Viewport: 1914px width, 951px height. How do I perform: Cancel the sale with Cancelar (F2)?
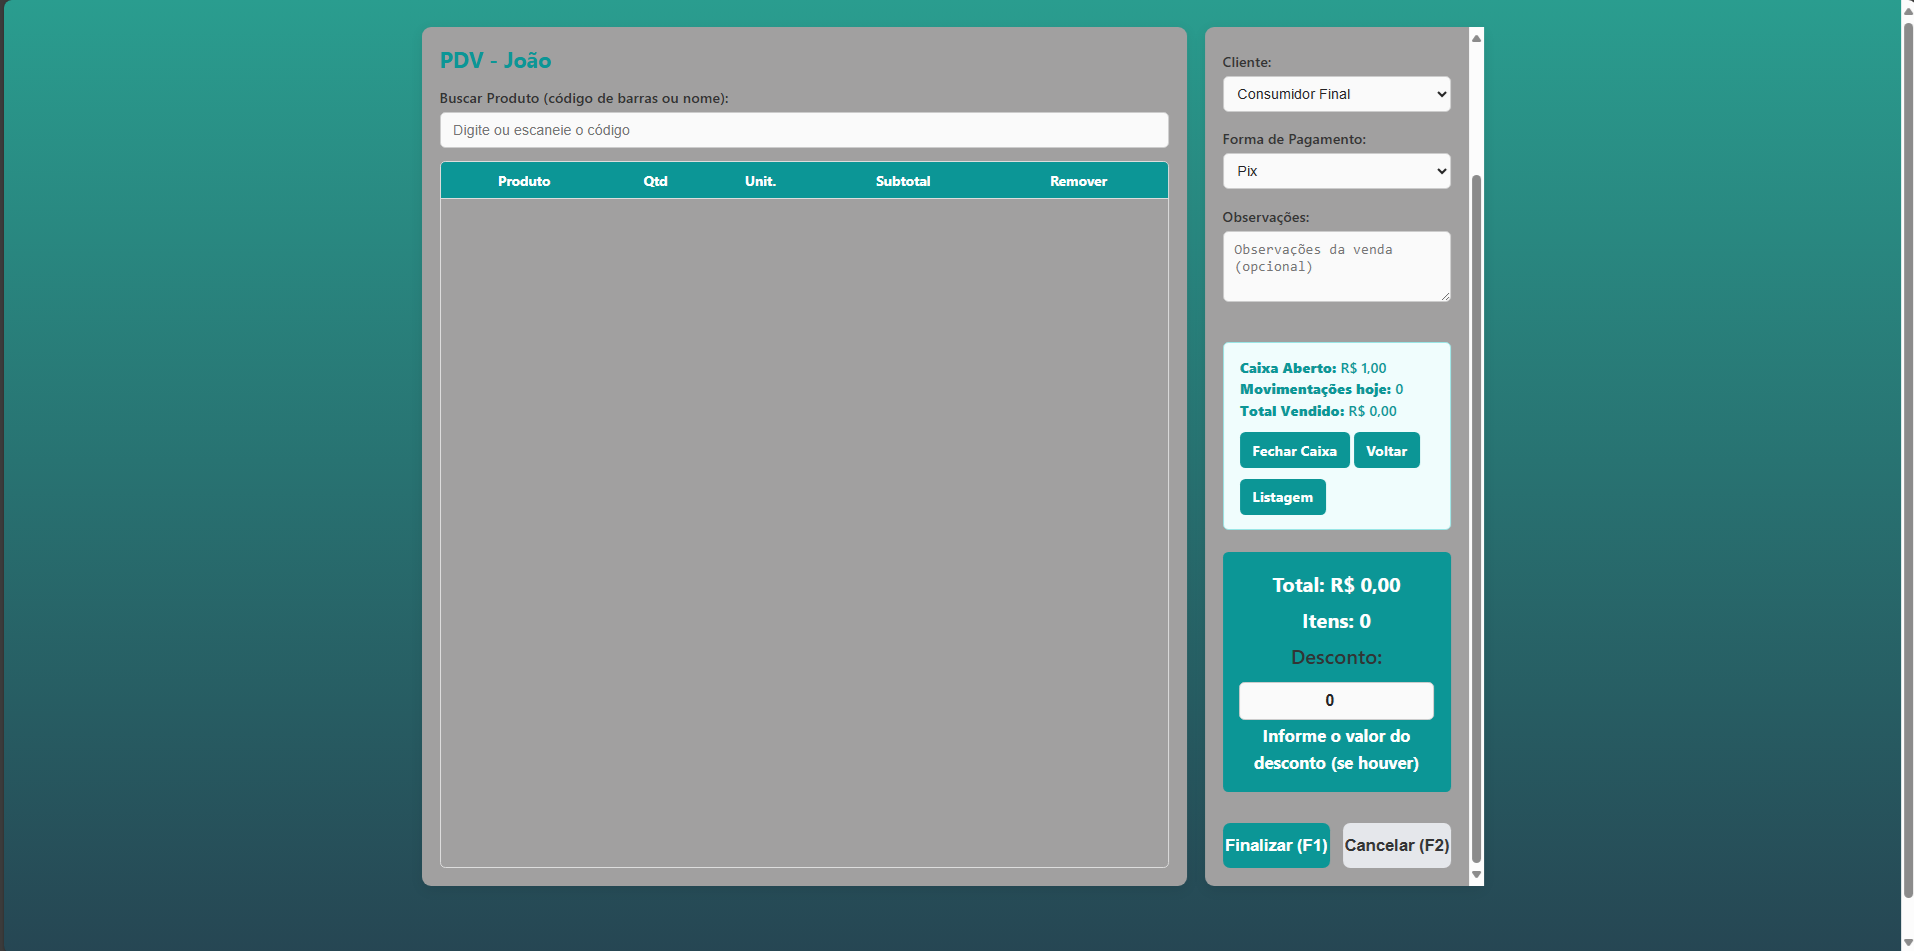coord(1396,845)
